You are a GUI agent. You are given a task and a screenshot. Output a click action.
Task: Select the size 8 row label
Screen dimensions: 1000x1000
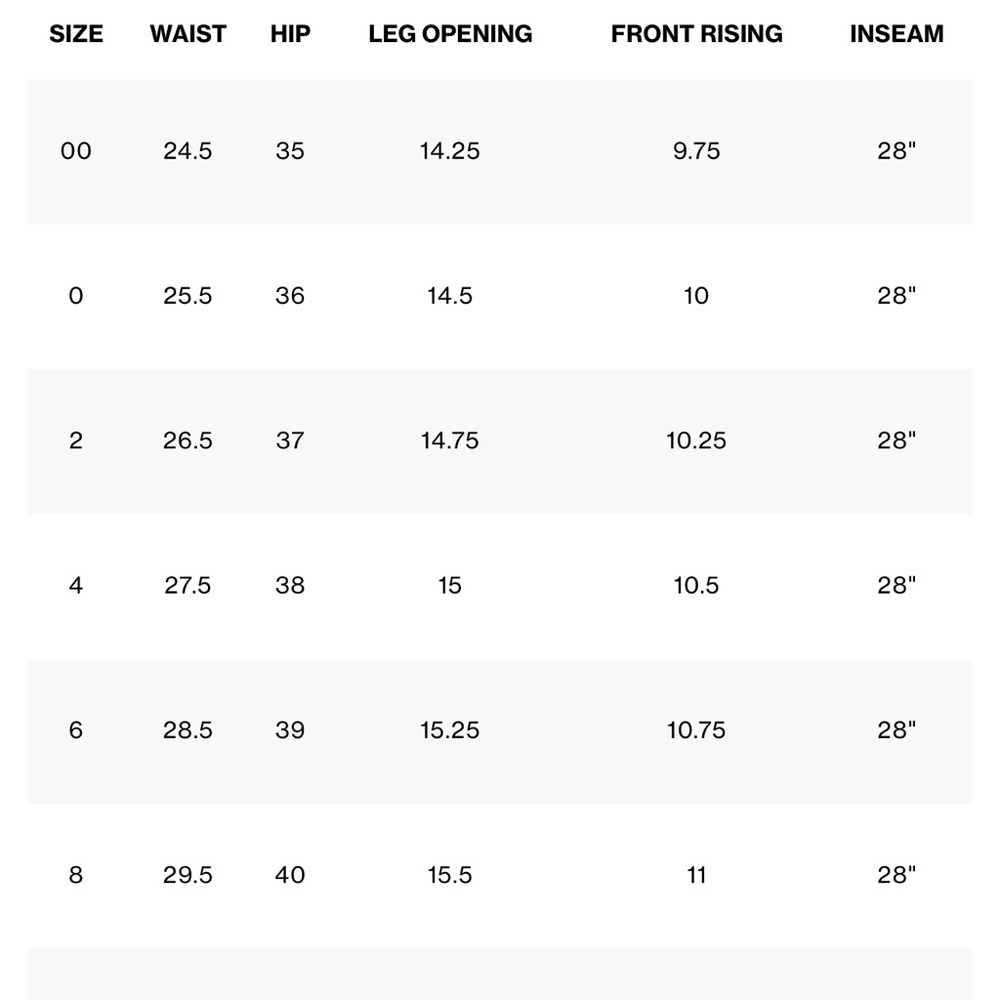(x=76, y=876)
